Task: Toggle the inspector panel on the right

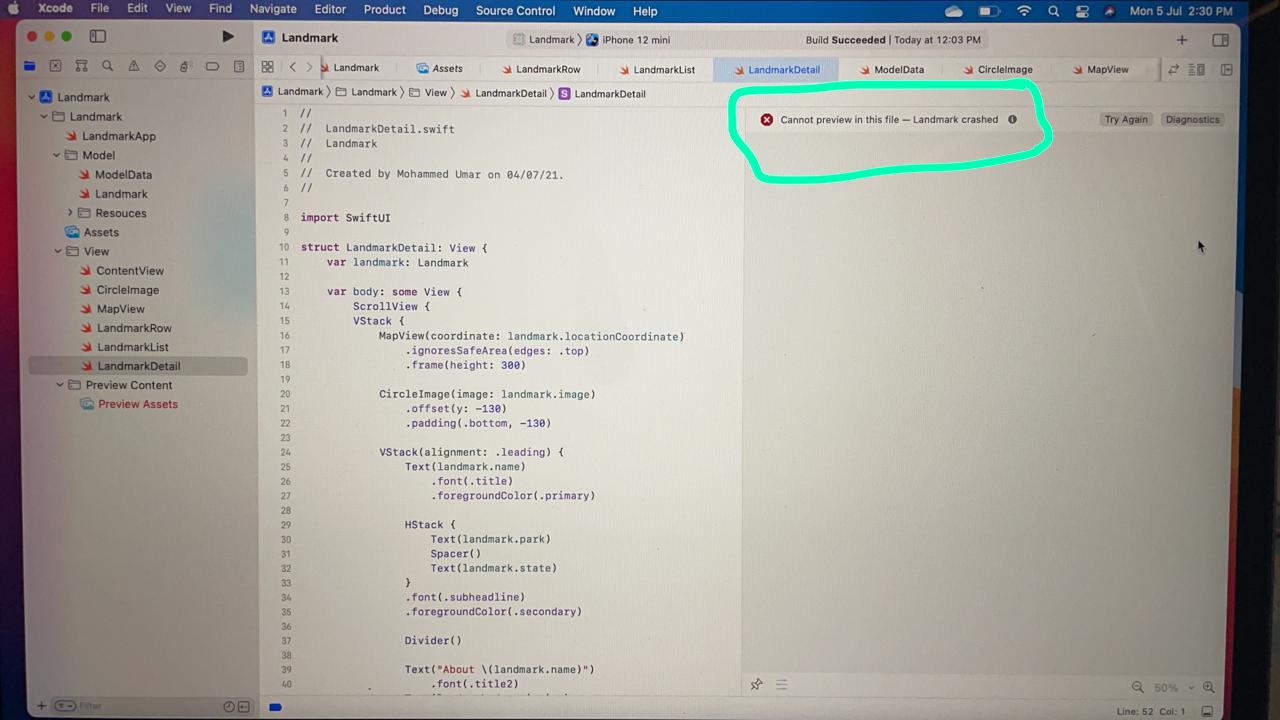Action: click(1220, 40)
